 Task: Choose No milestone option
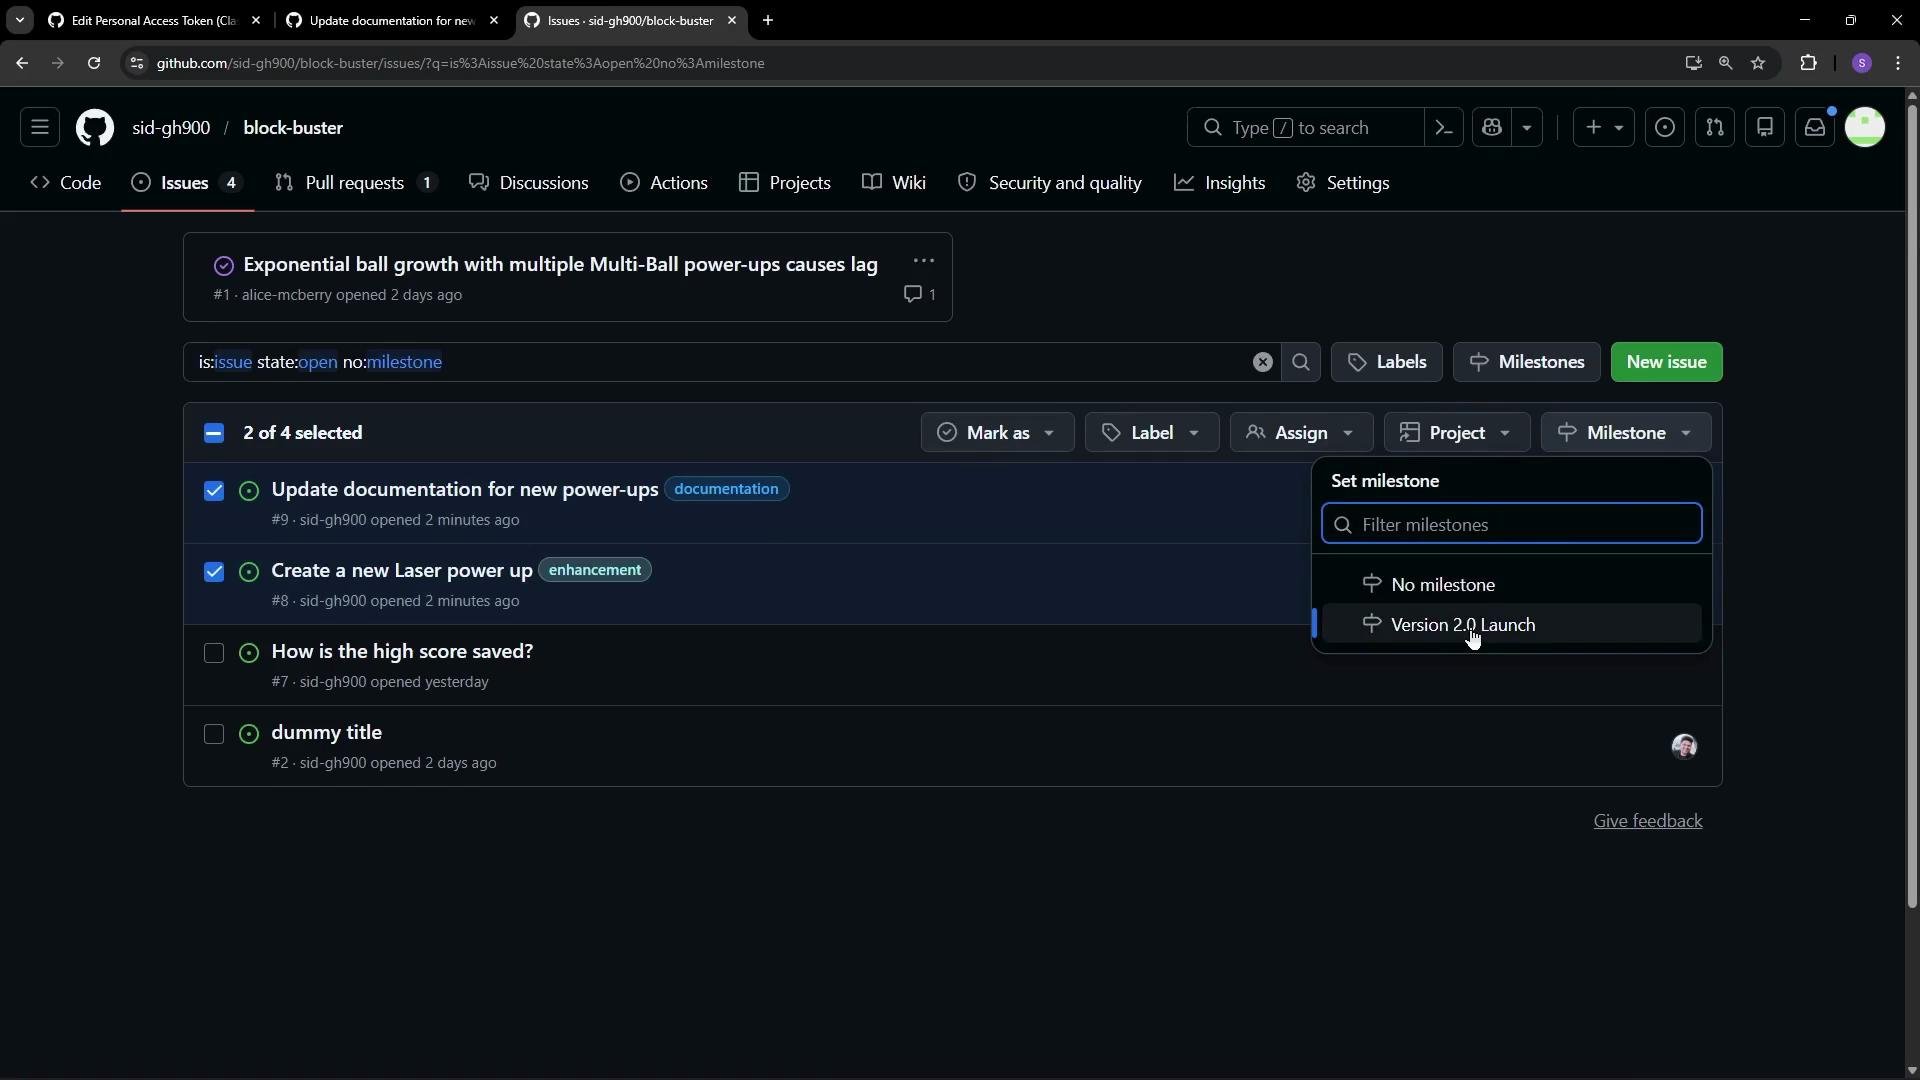coord(1511,585)
